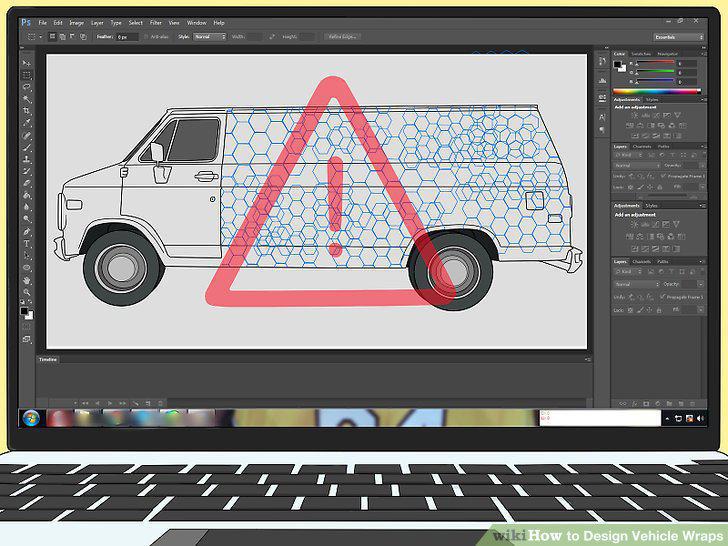Select the Type tool

tap(26, 243)
